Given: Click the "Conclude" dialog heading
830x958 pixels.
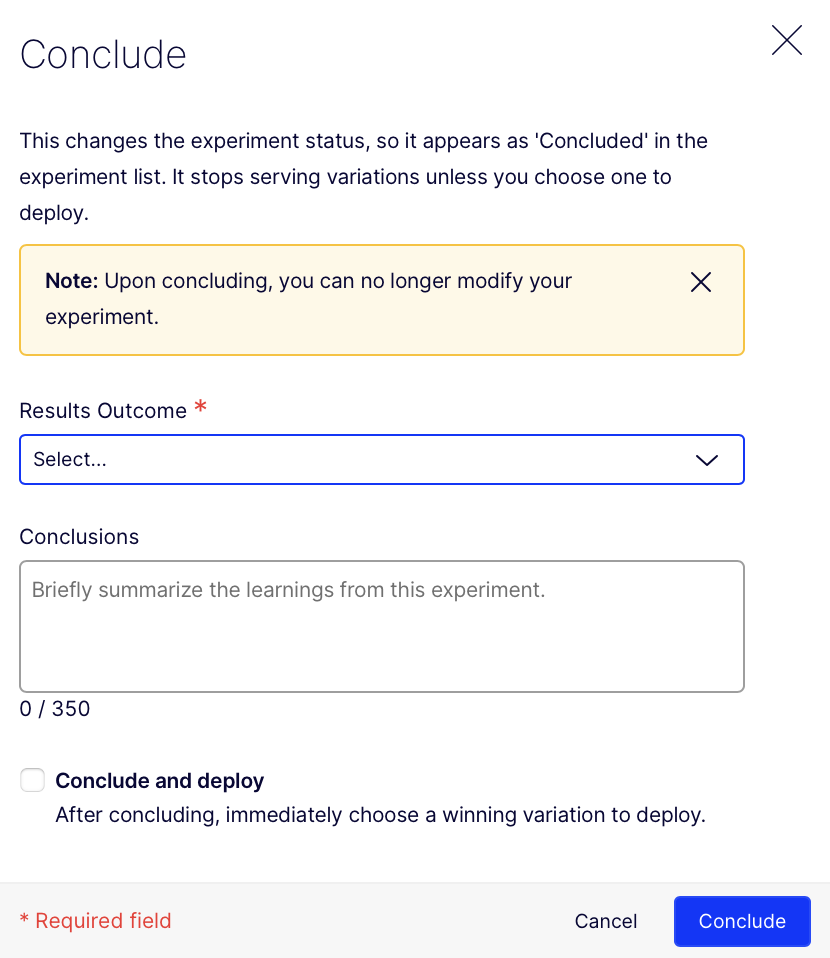Looking at the screenshot, I should (103, 54).
